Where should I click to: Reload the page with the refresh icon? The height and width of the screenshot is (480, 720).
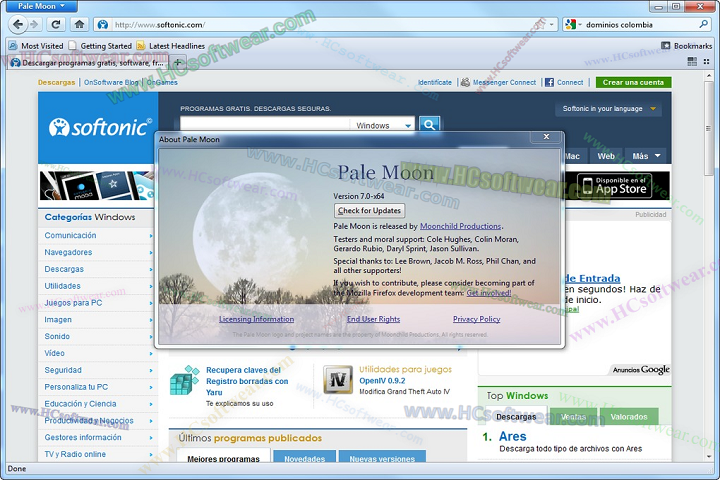56,24
